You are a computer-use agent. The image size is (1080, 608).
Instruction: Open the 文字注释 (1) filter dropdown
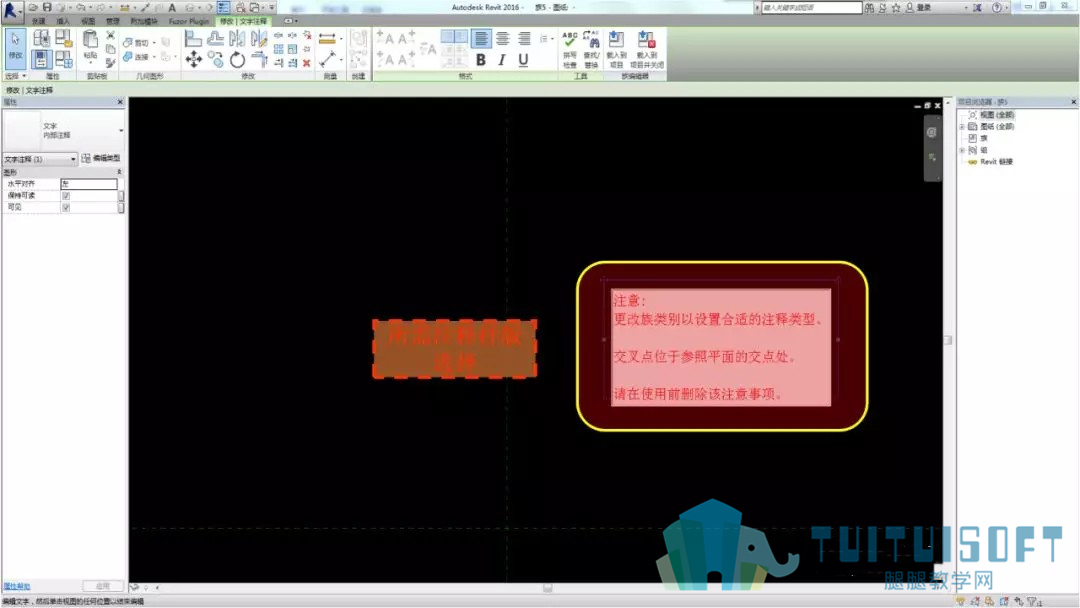point(40,159)
